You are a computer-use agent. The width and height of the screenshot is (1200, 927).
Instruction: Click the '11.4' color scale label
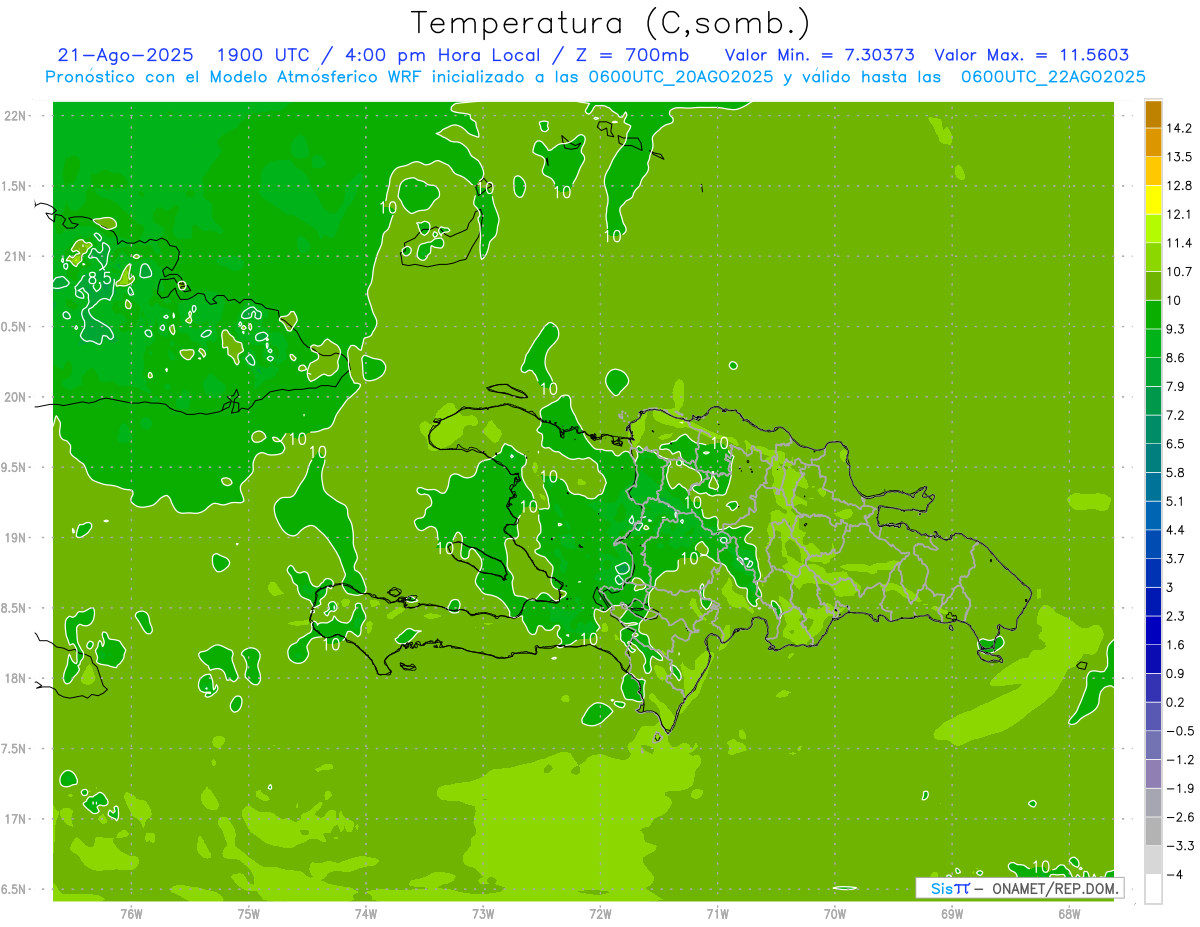pos(1180,243)
